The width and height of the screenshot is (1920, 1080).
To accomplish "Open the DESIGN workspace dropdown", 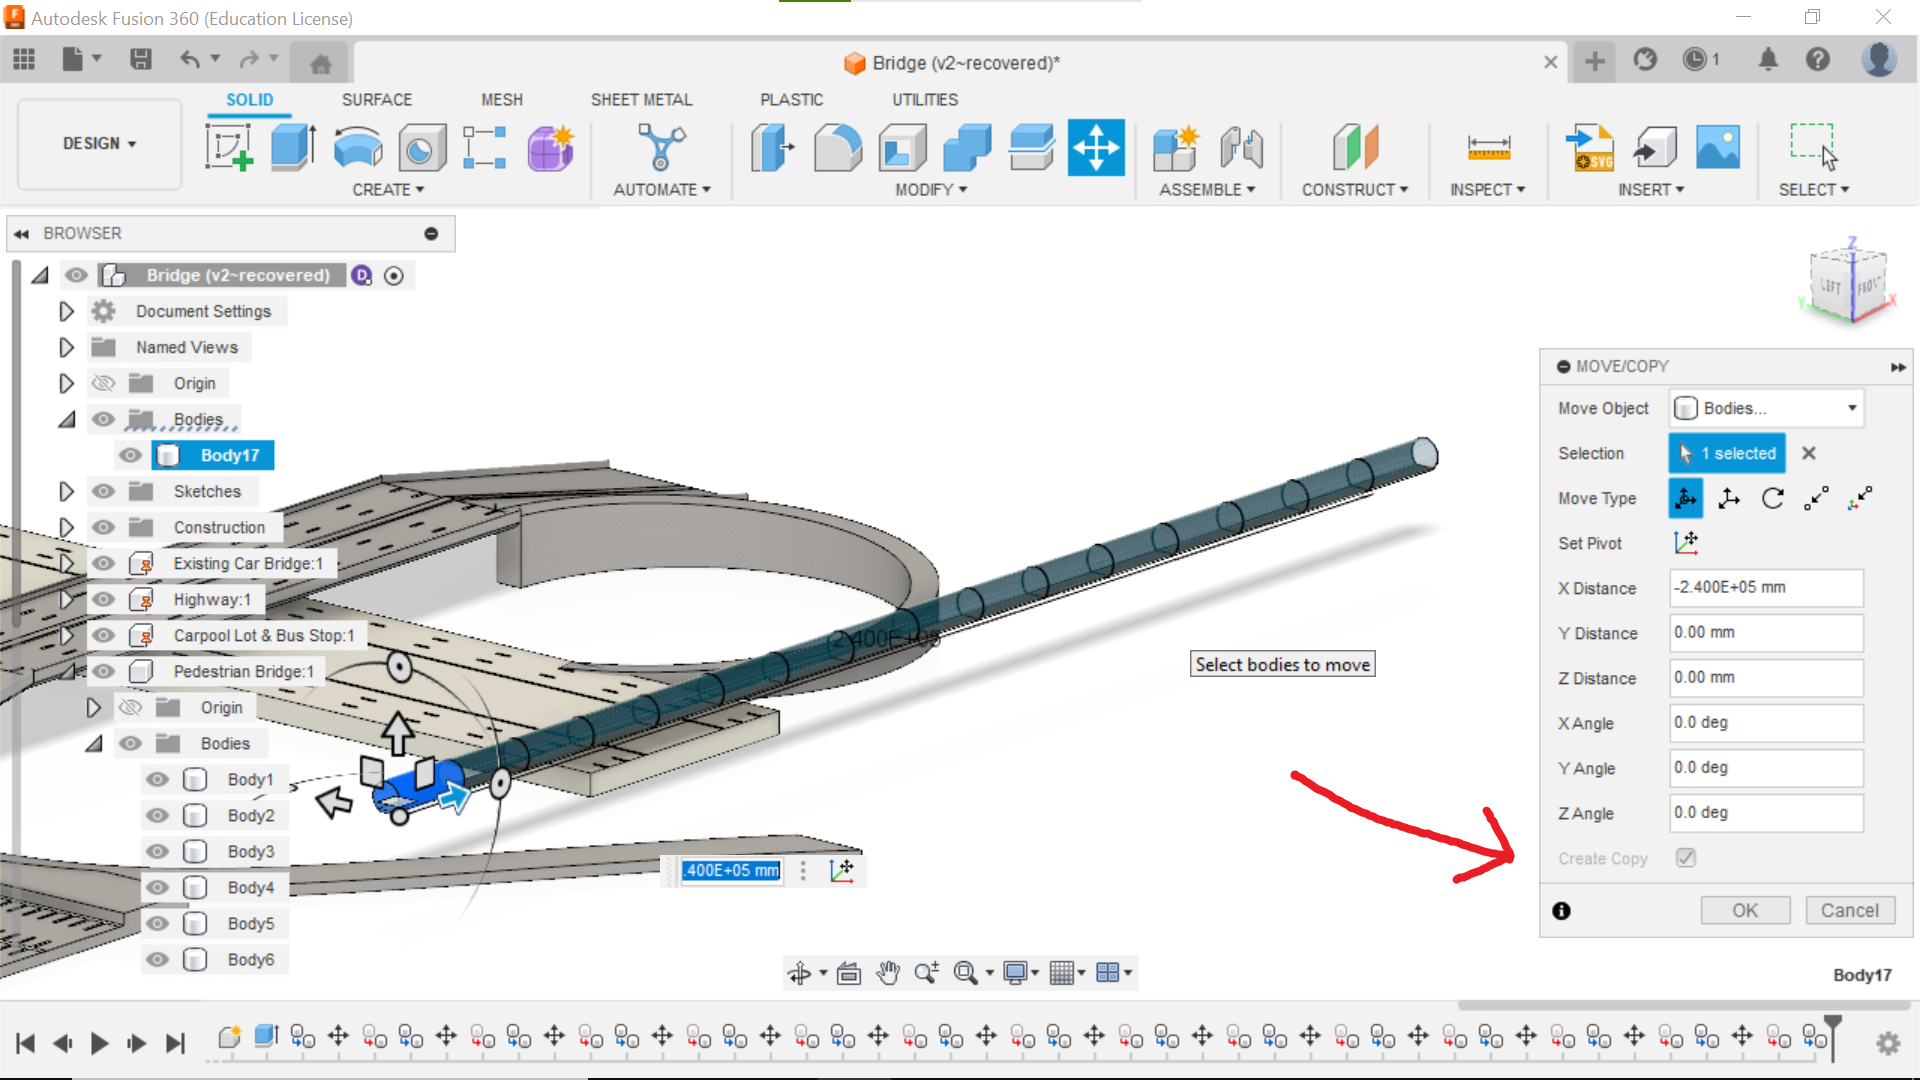I will tap(99, 143).
